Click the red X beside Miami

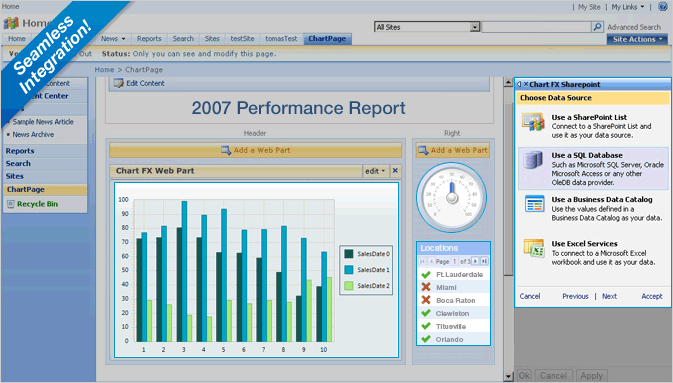tap(426, 287)
